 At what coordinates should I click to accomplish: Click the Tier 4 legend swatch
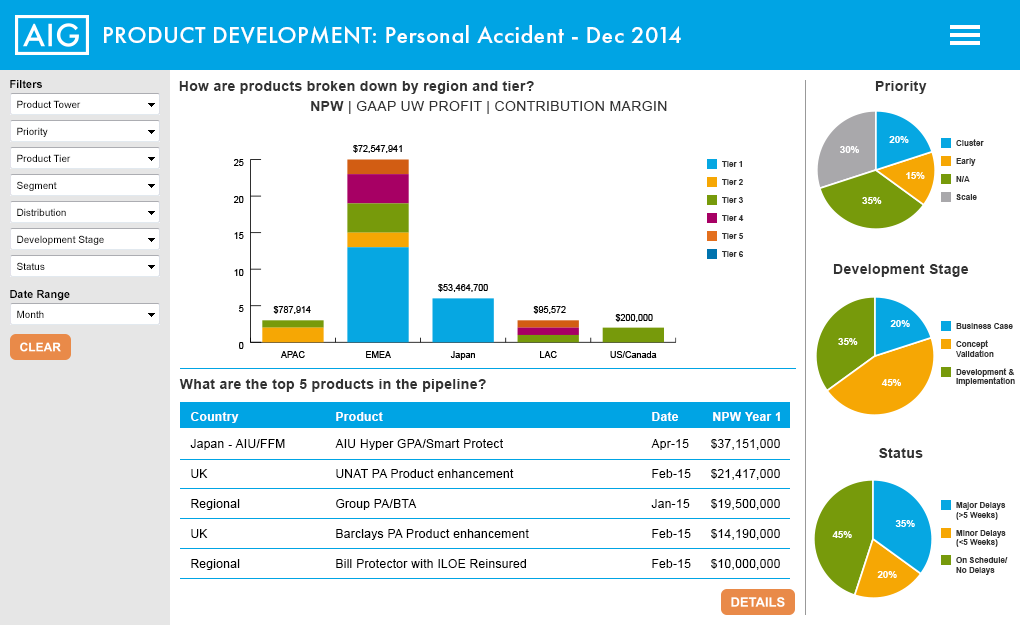tap(712, 218)
